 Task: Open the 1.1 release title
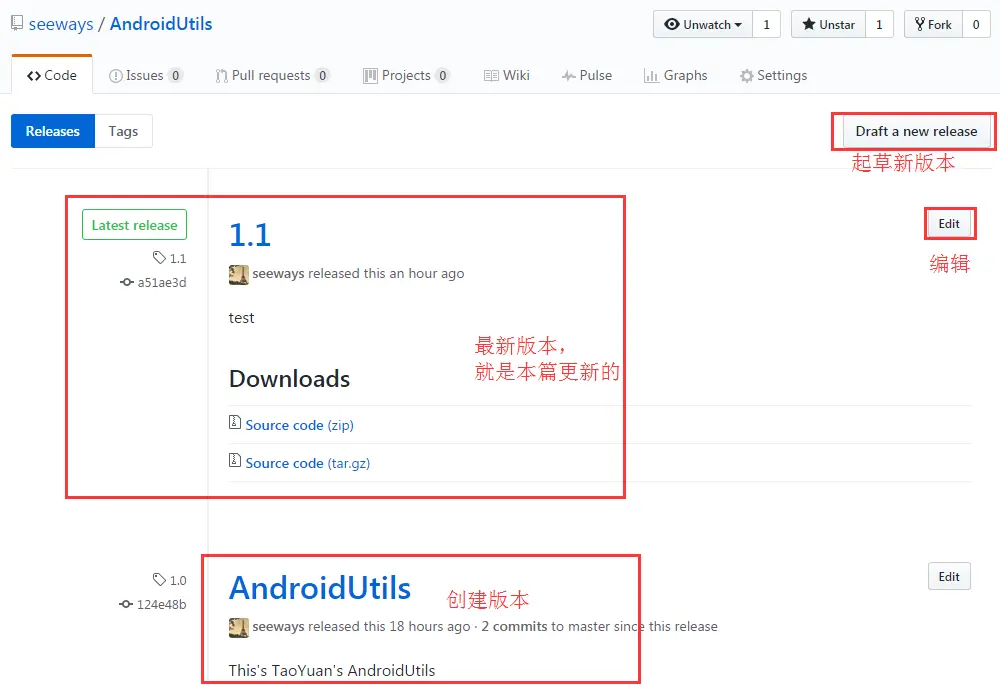250,235
